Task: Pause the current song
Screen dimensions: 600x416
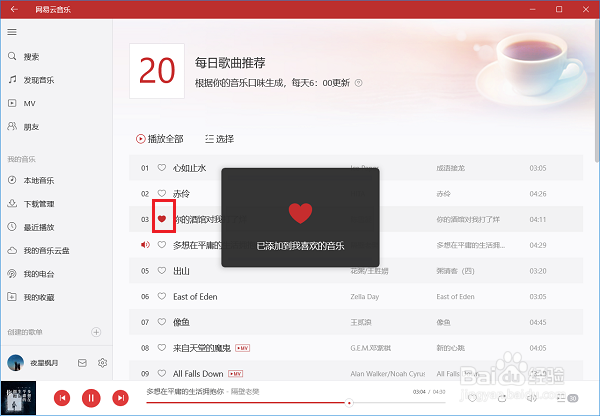Action: (91, 398)
